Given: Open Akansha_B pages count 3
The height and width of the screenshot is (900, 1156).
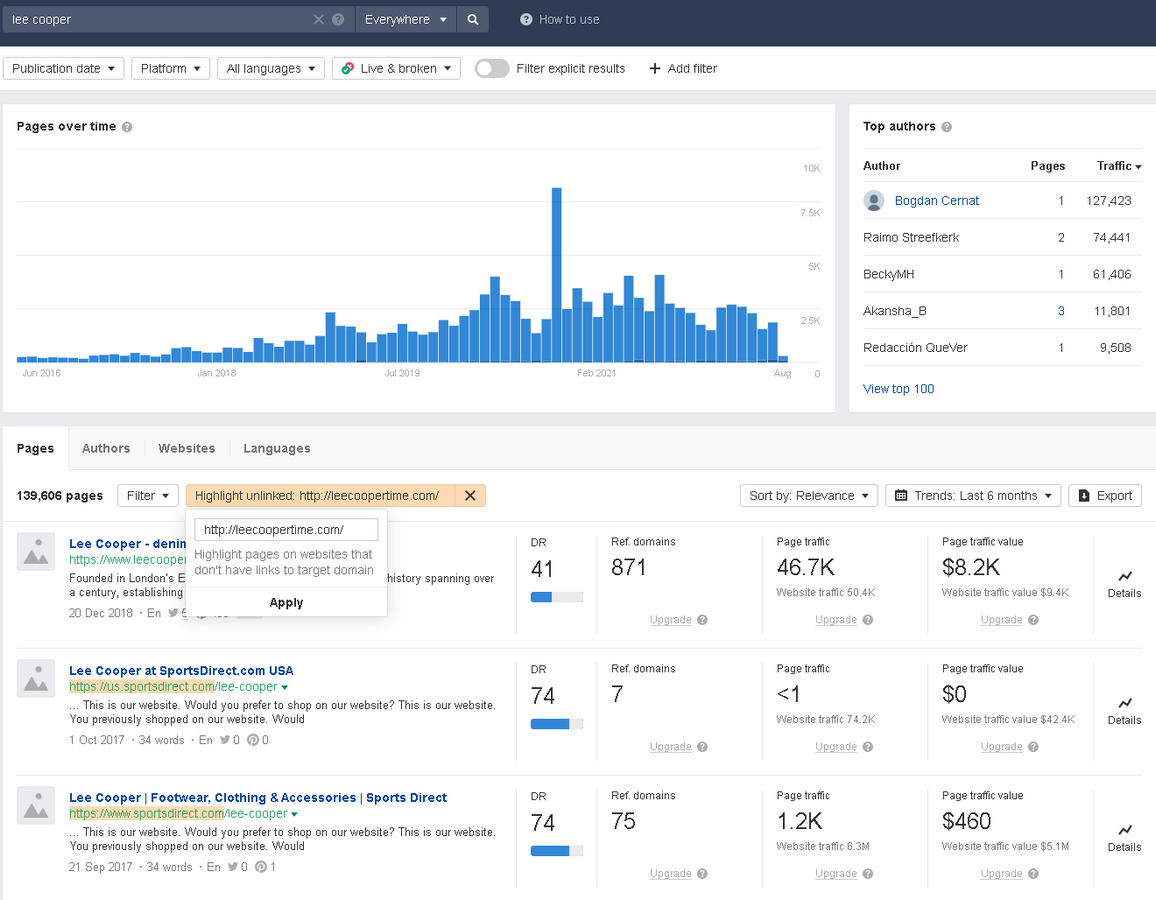Looking at the screenshot, I should 1061,311.
